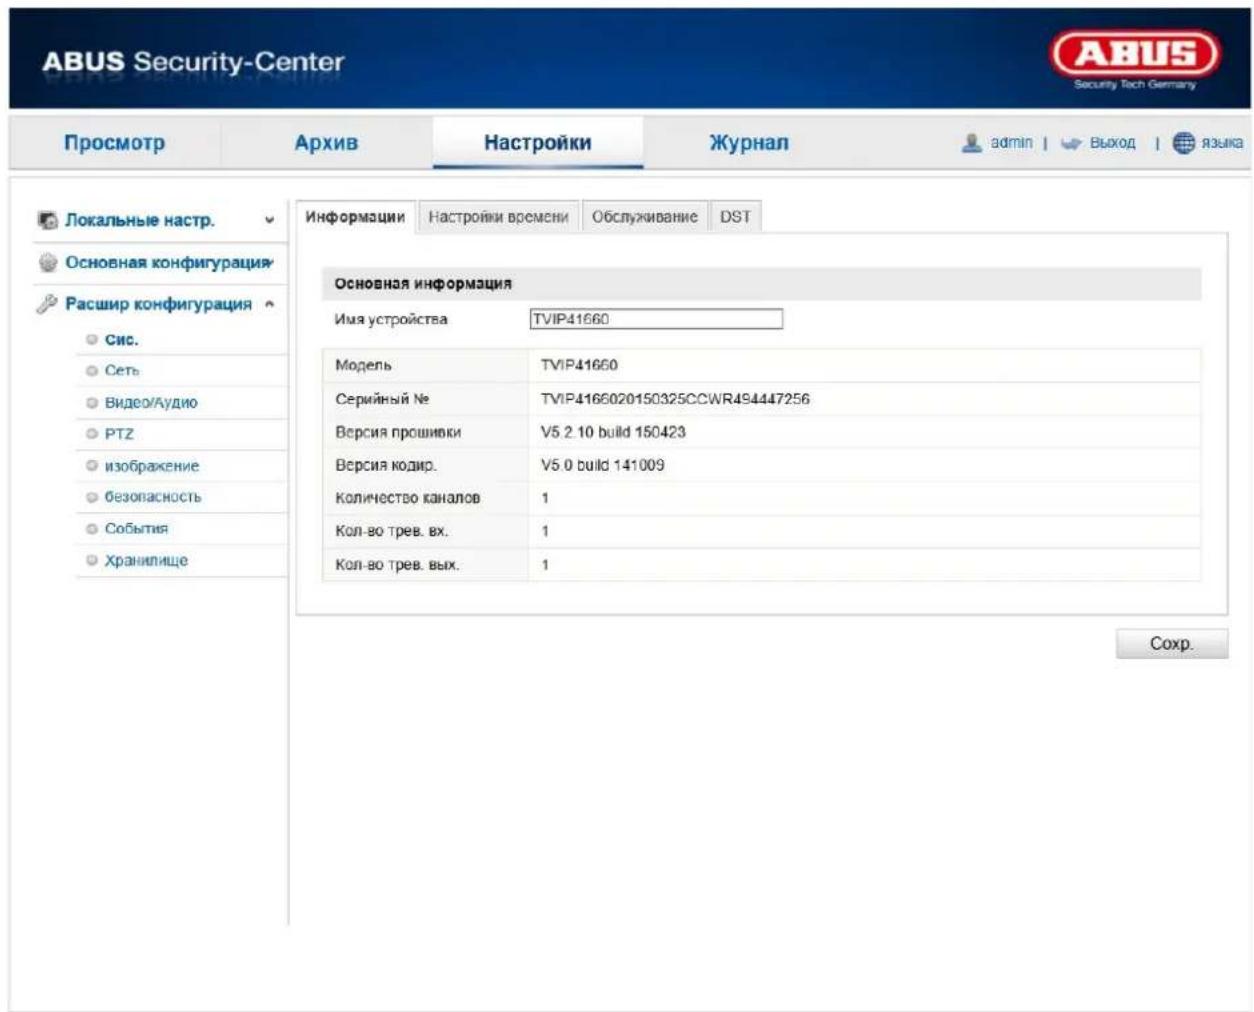Click the Выход logout link
Viewport: 1254px width, 1012px height.
pos(1112,143)
